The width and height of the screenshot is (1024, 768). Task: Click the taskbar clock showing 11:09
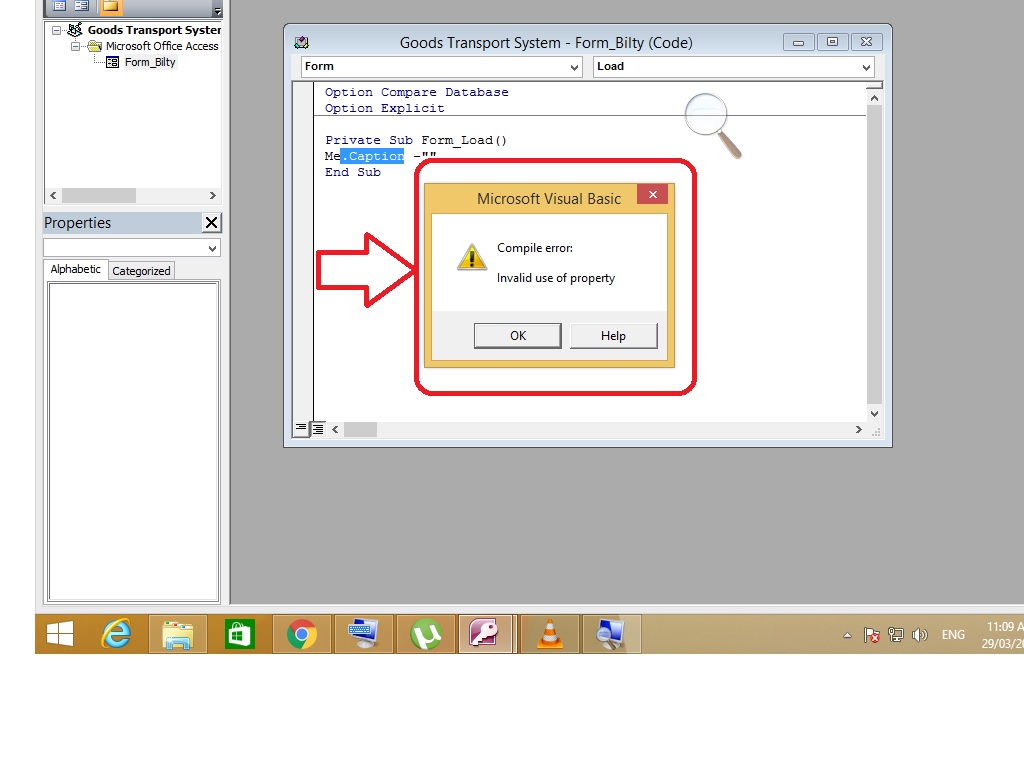coord(1002,635)
